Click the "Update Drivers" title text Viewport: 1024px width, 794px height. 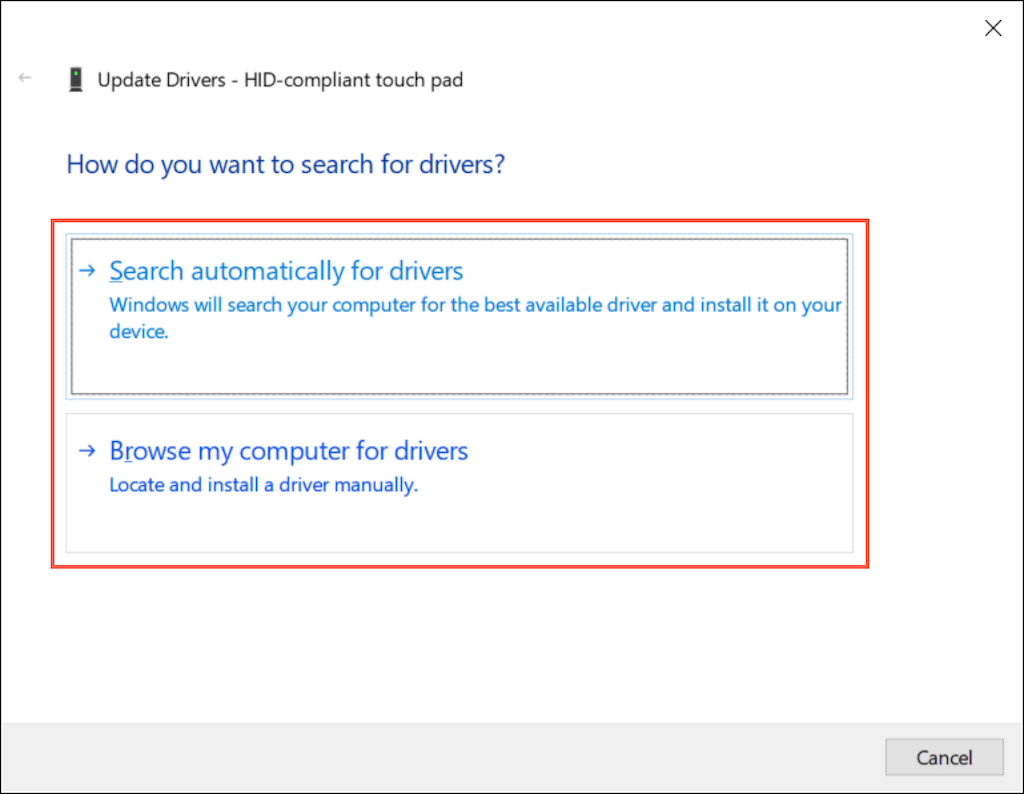click(x=161, y=80)
